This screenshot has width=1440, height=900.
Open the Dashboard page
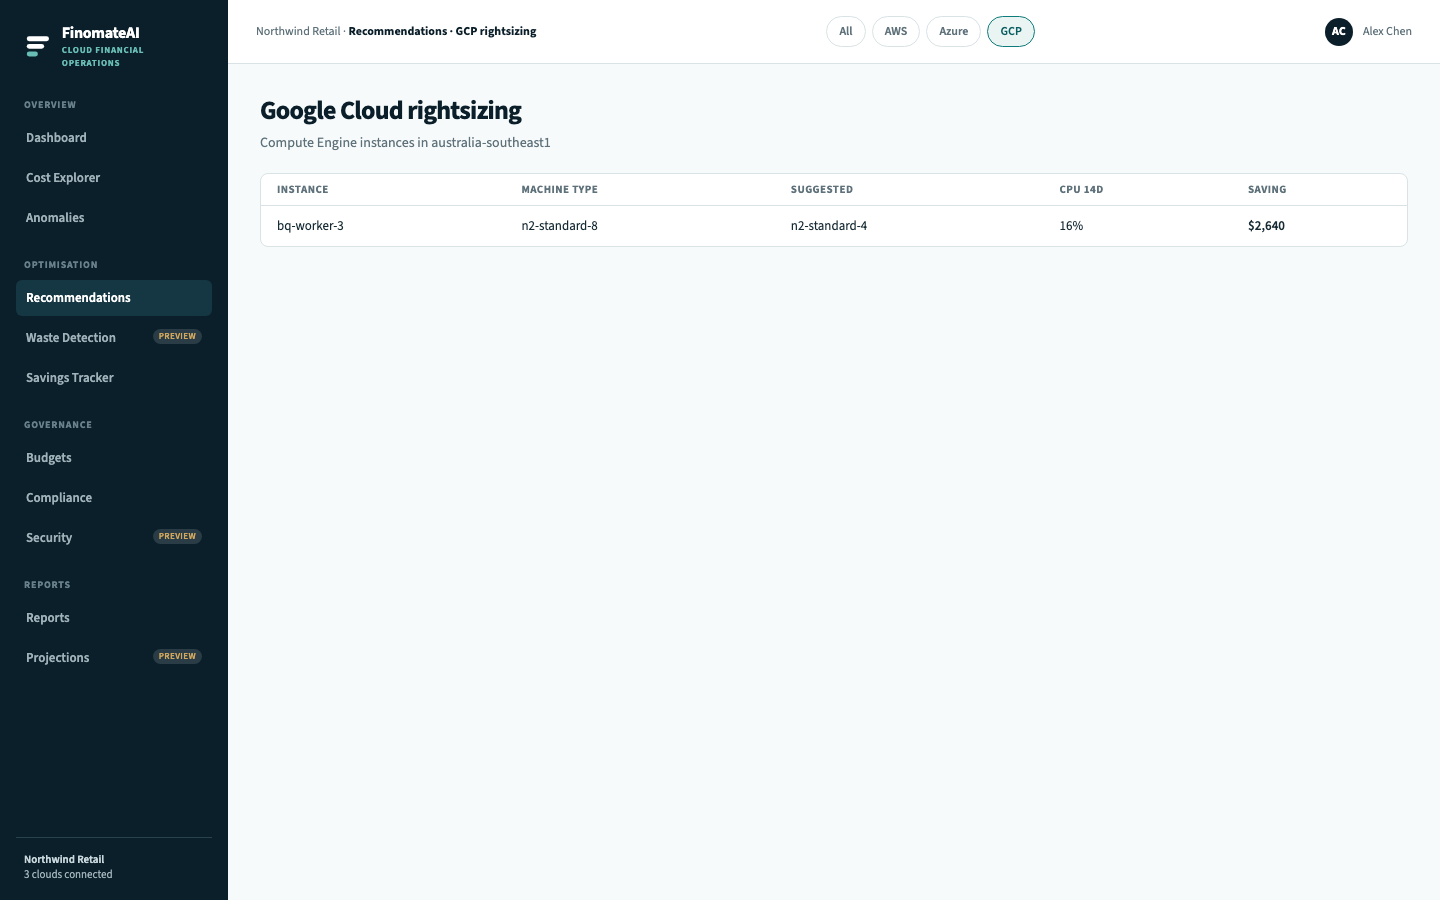point(114,138)
